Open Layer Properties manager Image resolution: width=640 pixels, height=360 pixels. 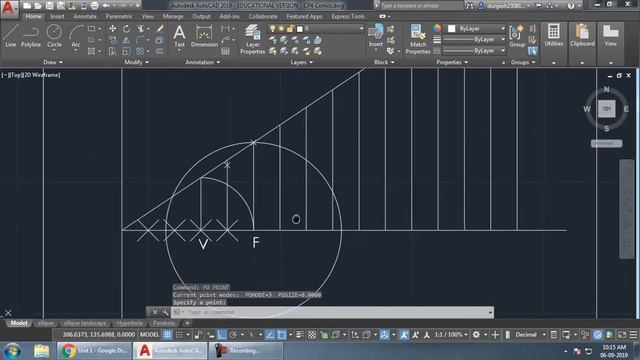[252, 39]
